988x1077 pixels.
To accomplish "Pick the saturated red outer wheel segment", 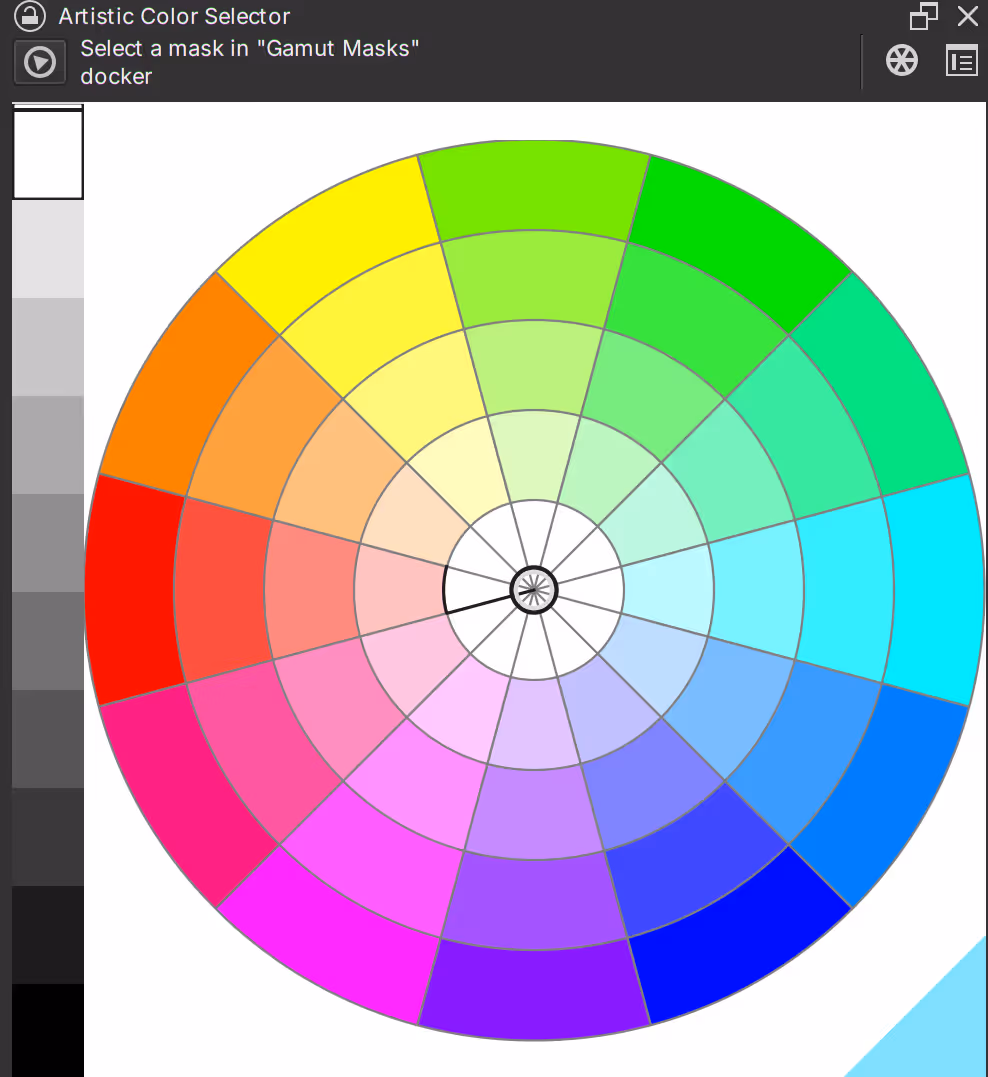I will (130, 590).
